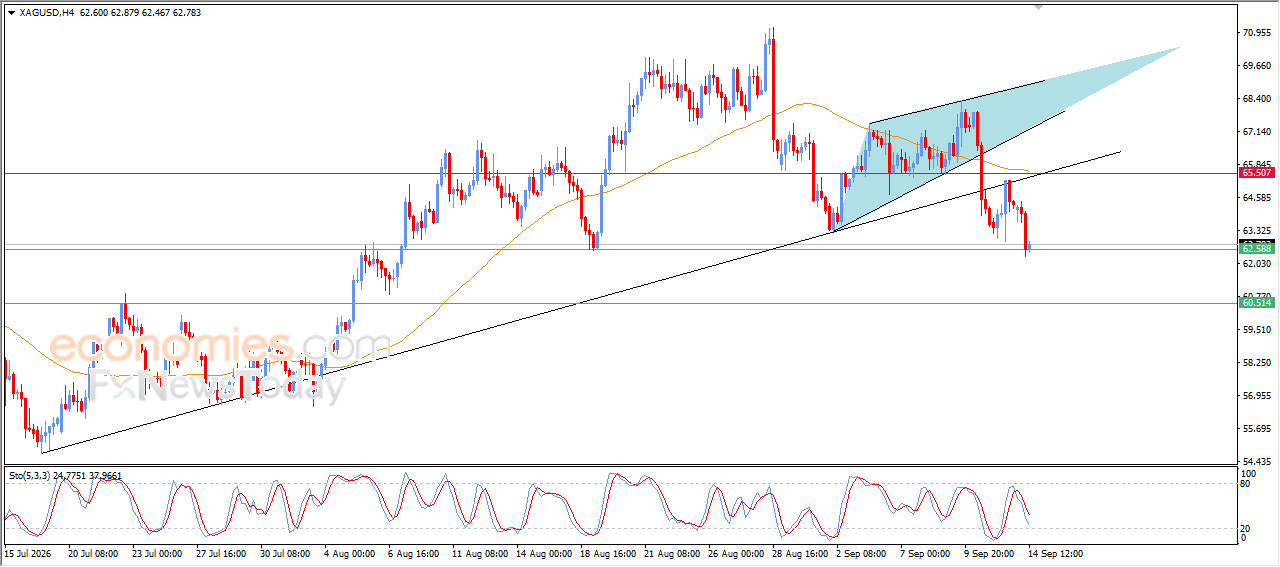Click the 58.250 price scale label
1280x567 pixels.
pyautogui.click(x=1256, y=363)
